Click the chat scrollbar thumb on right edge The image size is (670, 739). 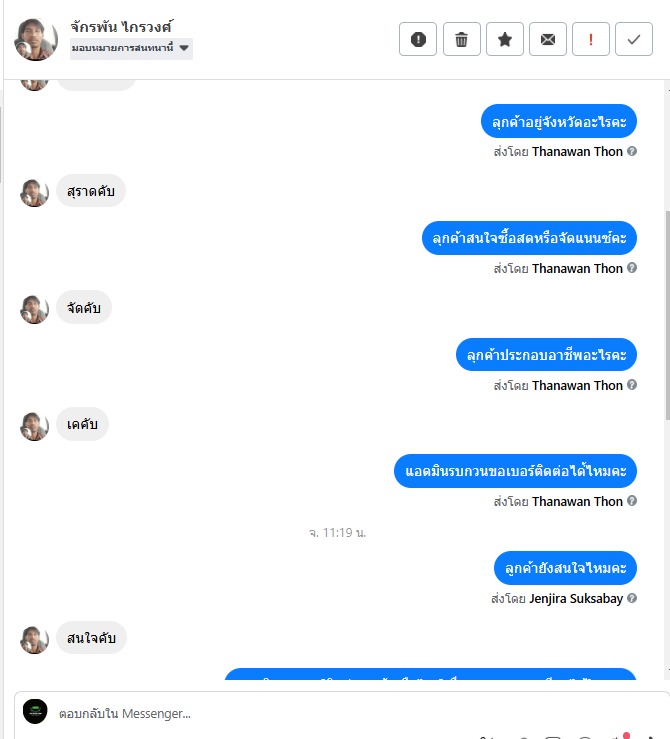(667, 315)
